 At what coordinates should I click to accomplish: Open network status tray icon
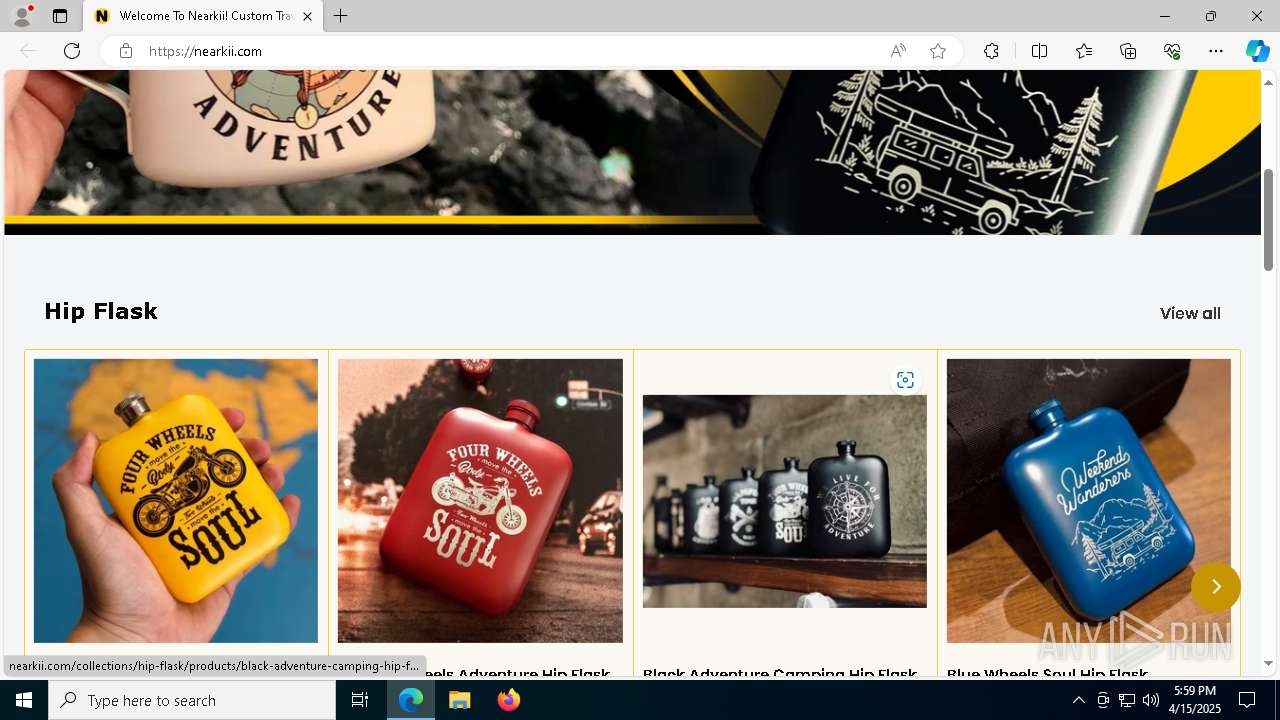click(x=1127, y=700)
